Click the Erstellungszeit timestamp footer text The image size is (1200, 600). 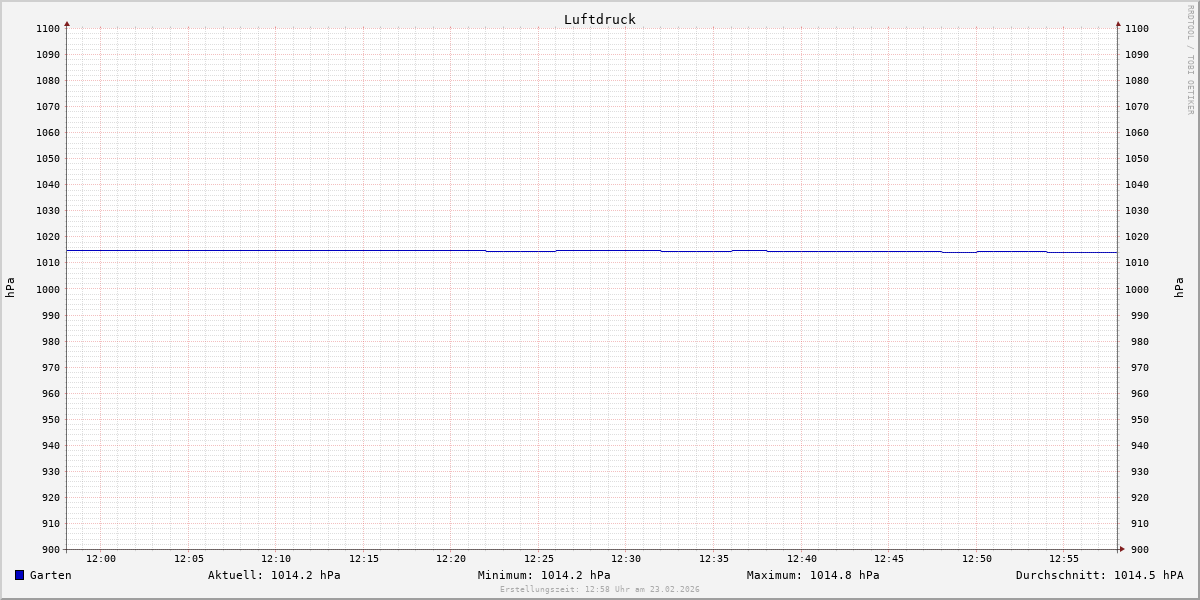[x=600, y=590]
